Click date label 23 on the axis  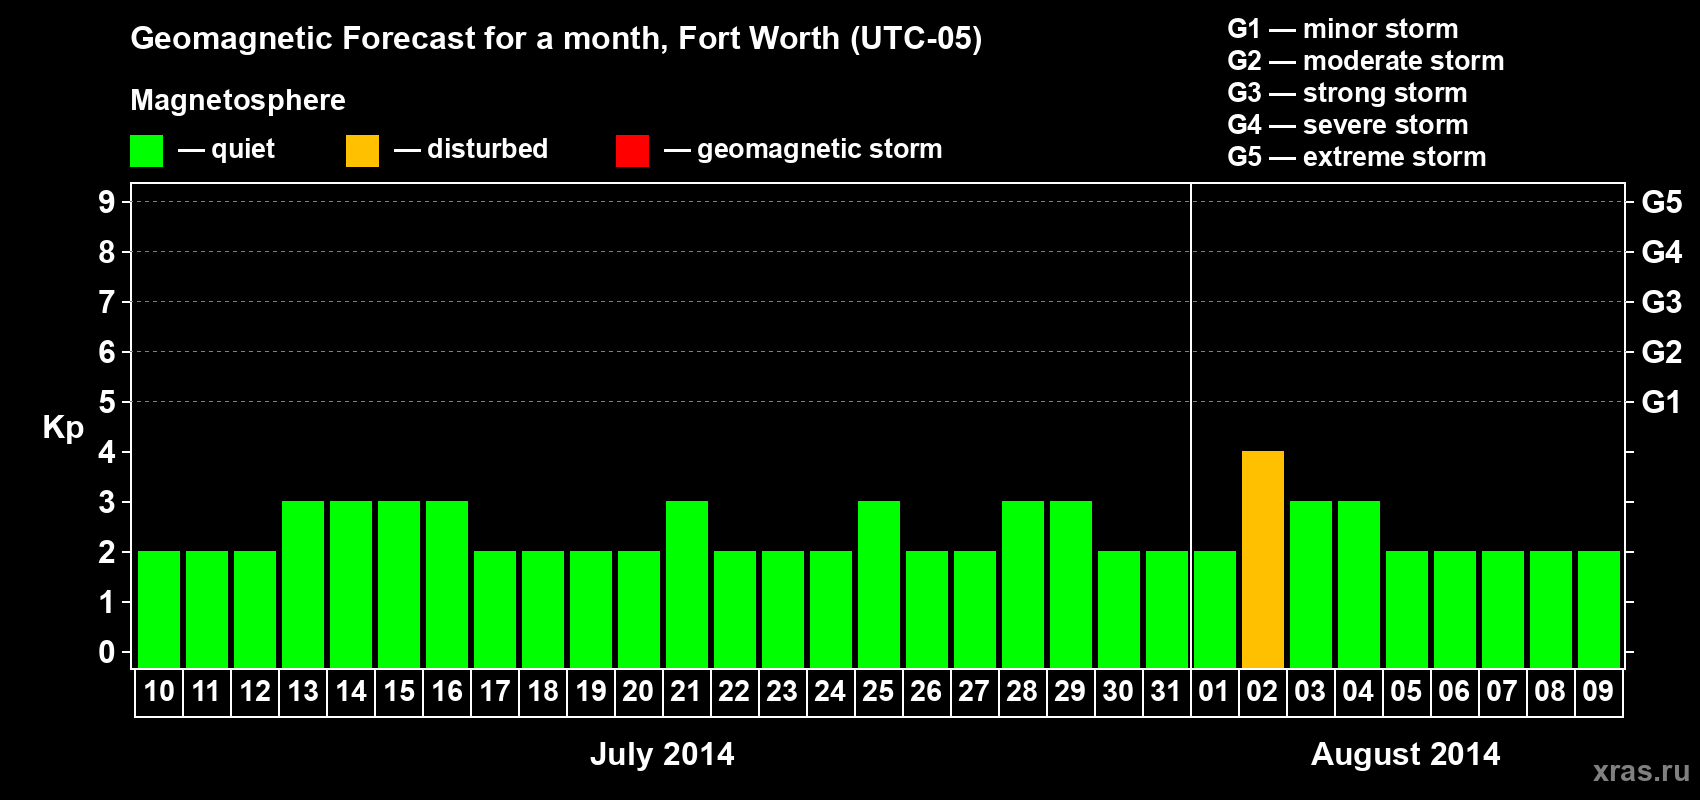click(x=782, y=692)
